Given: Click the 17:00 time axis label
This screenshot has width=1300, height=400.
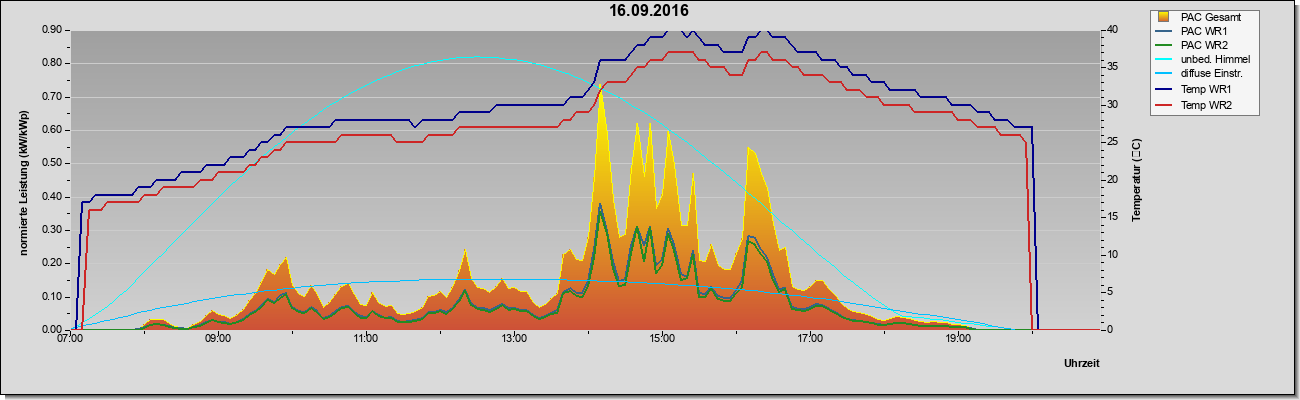Looking at the screenshot, I should 810,339.
